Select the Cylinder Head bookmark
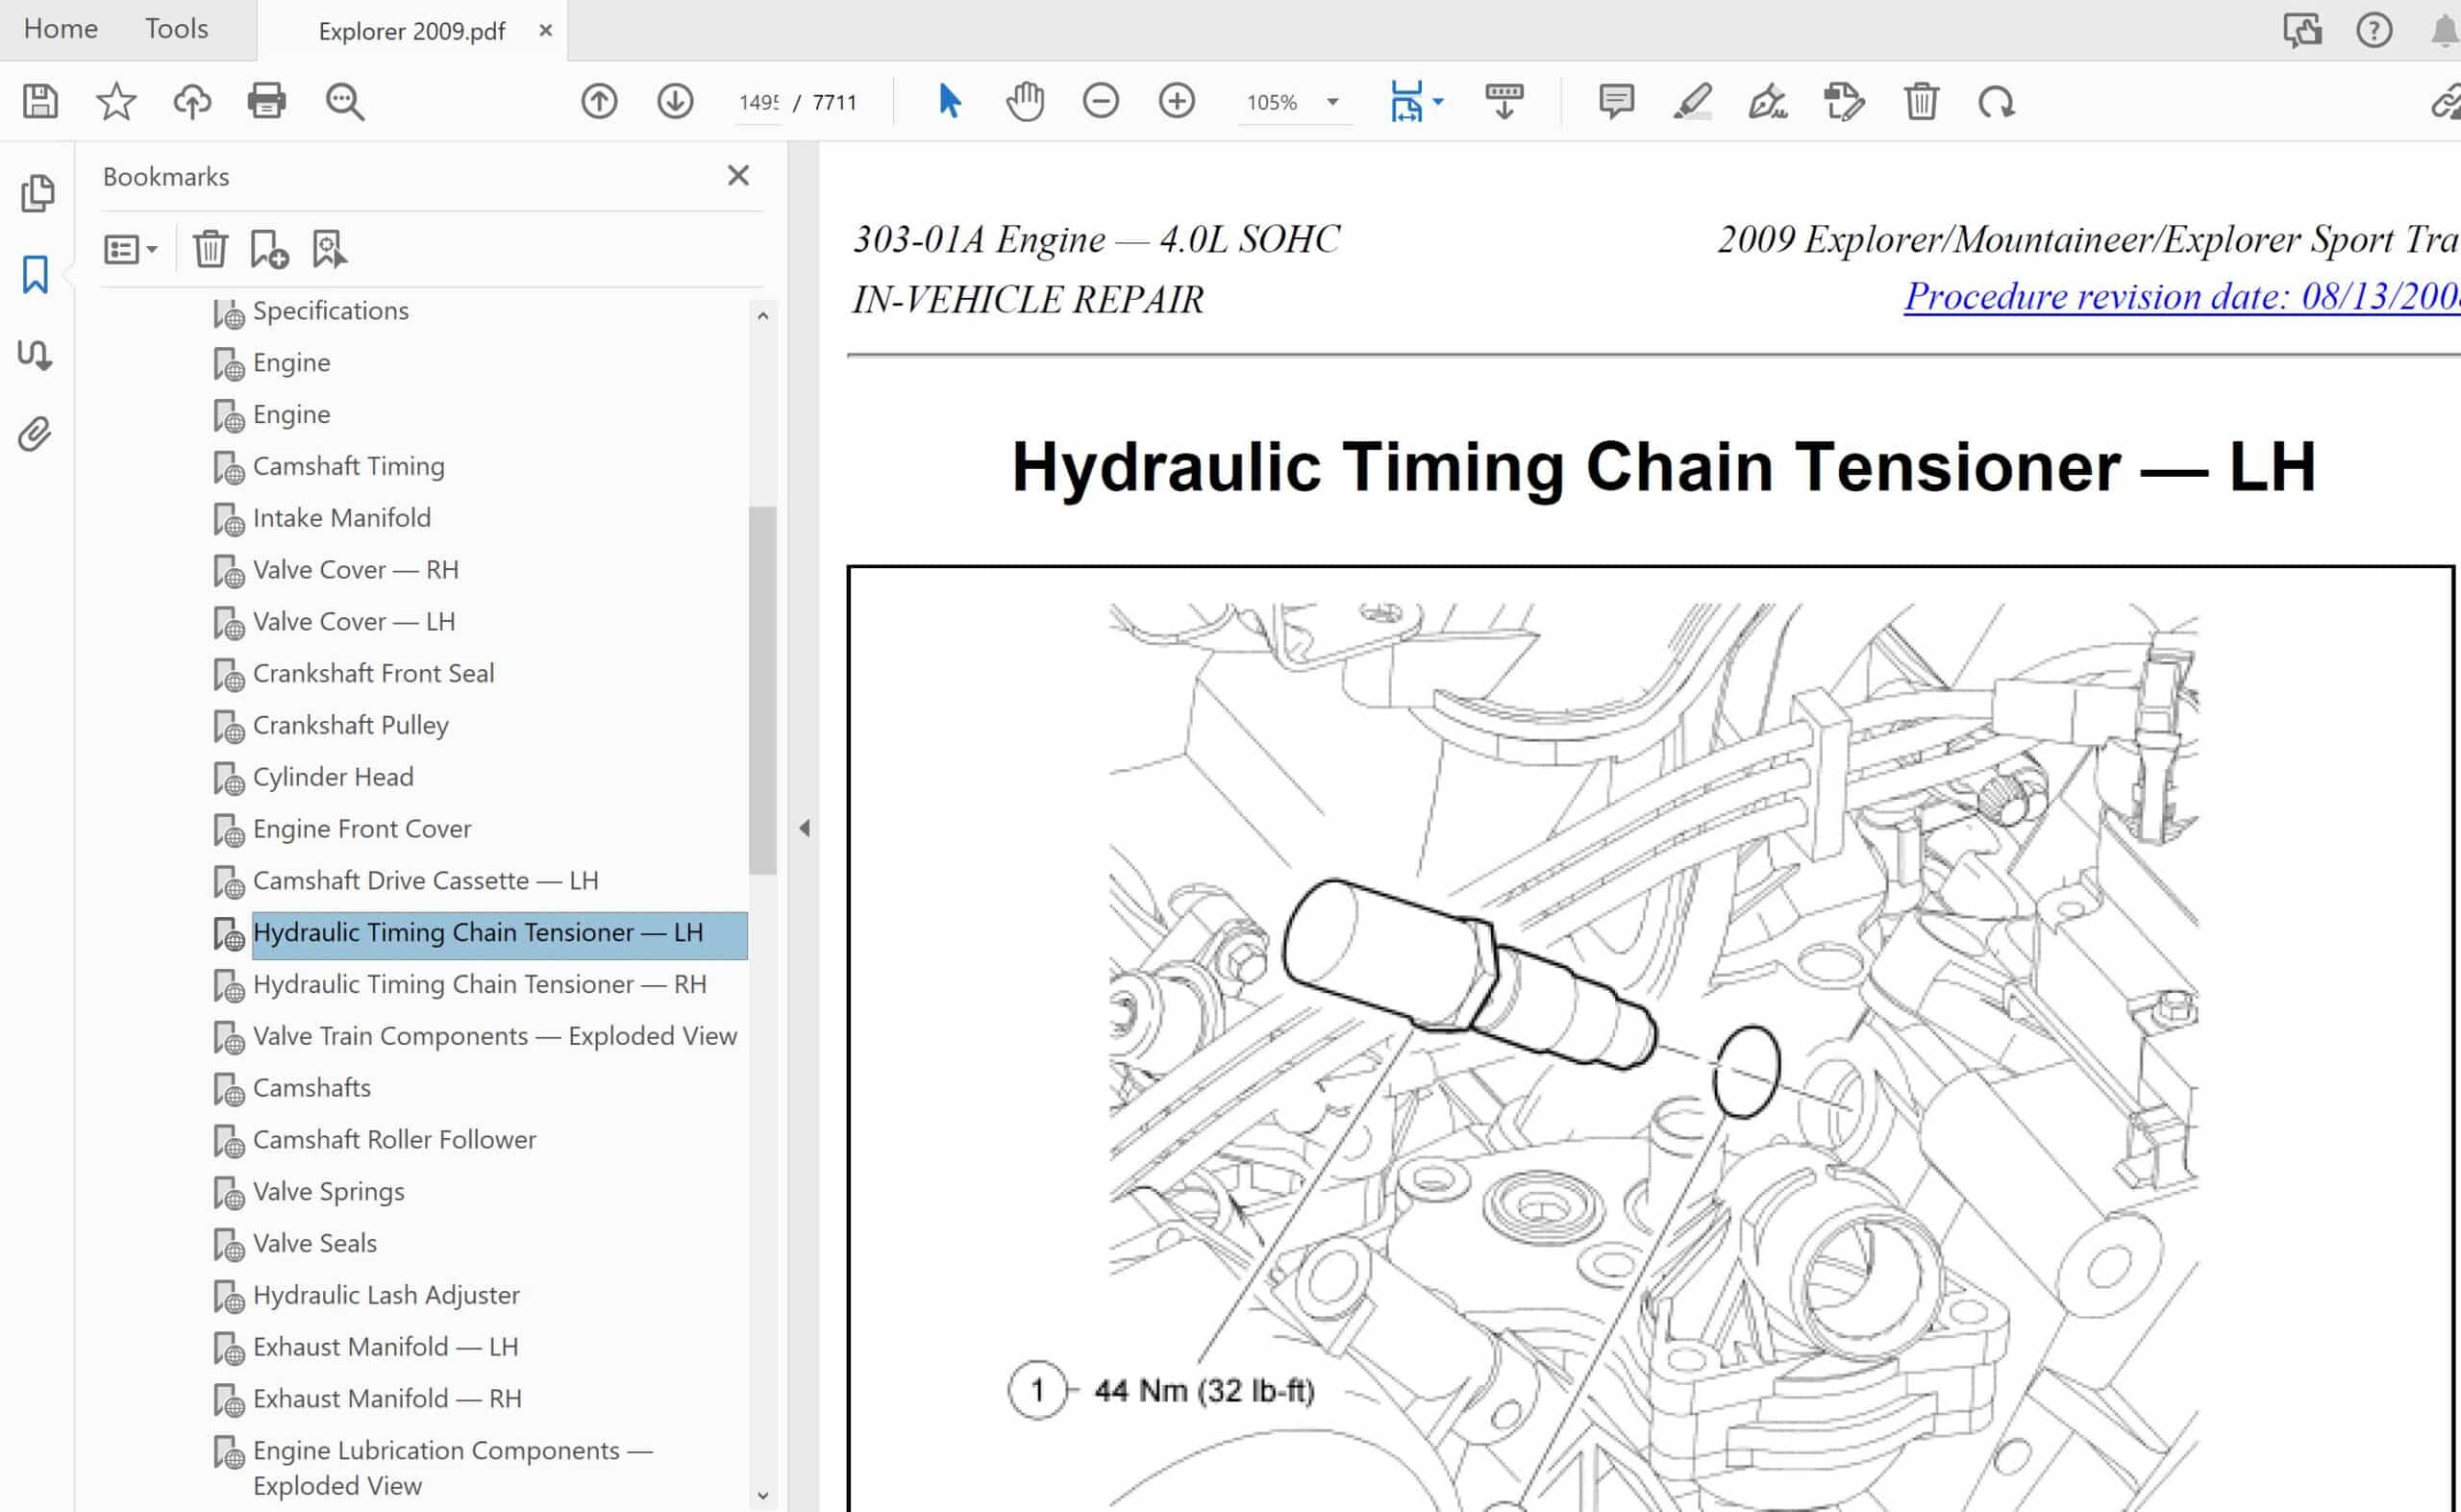This screenshot has height=1512, width=2461. [x=333, y=777]
